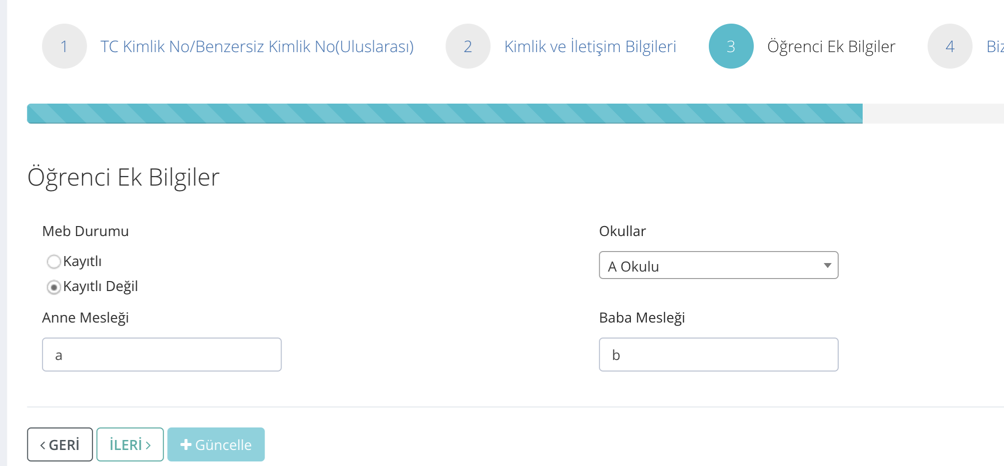The width and height of the screenshot is (1005, 466).
Task: Click the right chevron on İLERİ button
Action: [x=148, y=445]
